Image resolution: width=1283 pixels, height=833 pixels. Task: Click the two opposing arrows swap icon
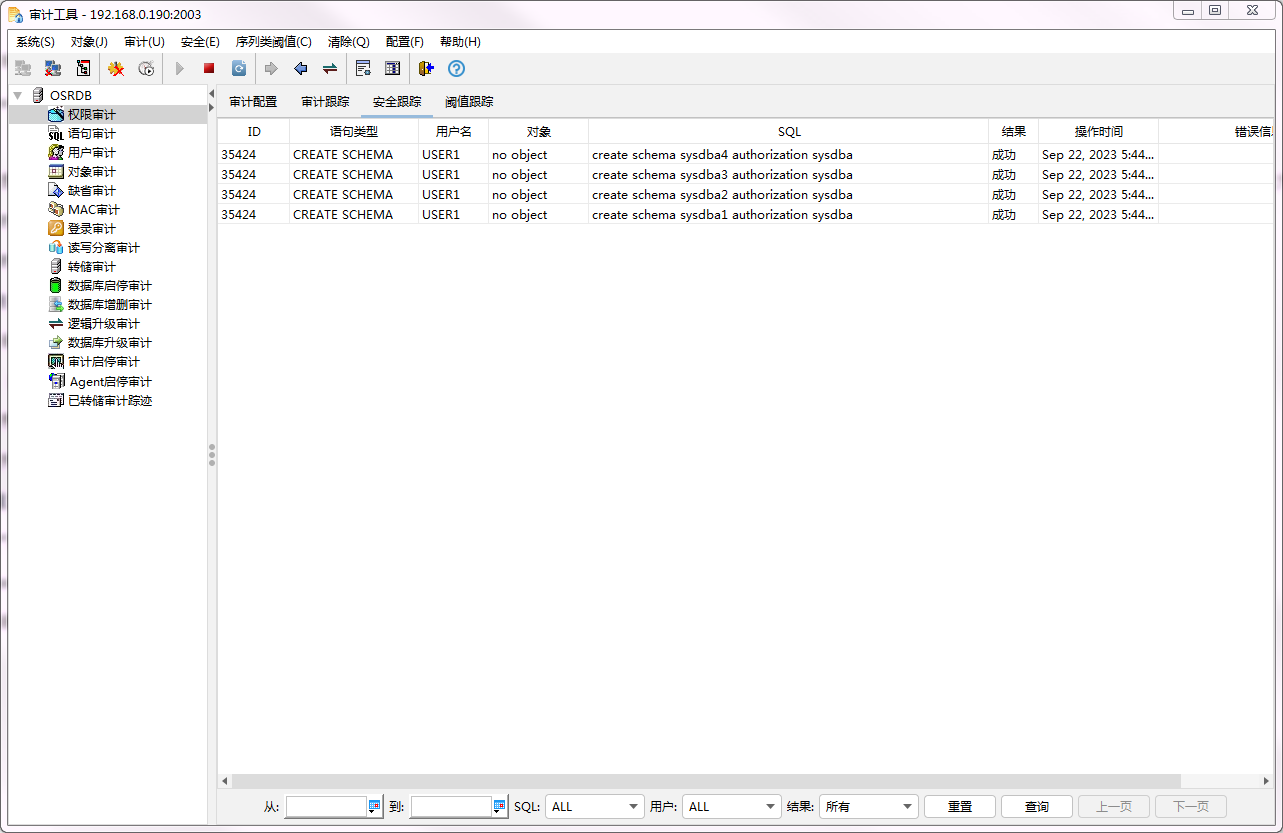click(x=329, y=69)
